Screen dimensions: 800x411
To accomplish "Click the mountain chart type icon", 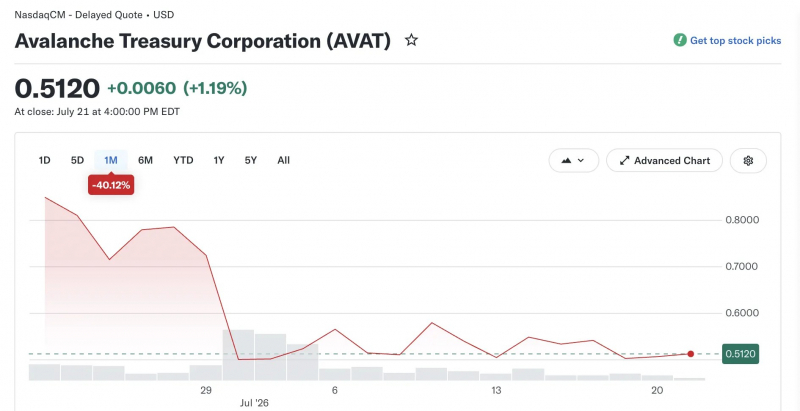I will pyautogui.click(x=566, y=161).
